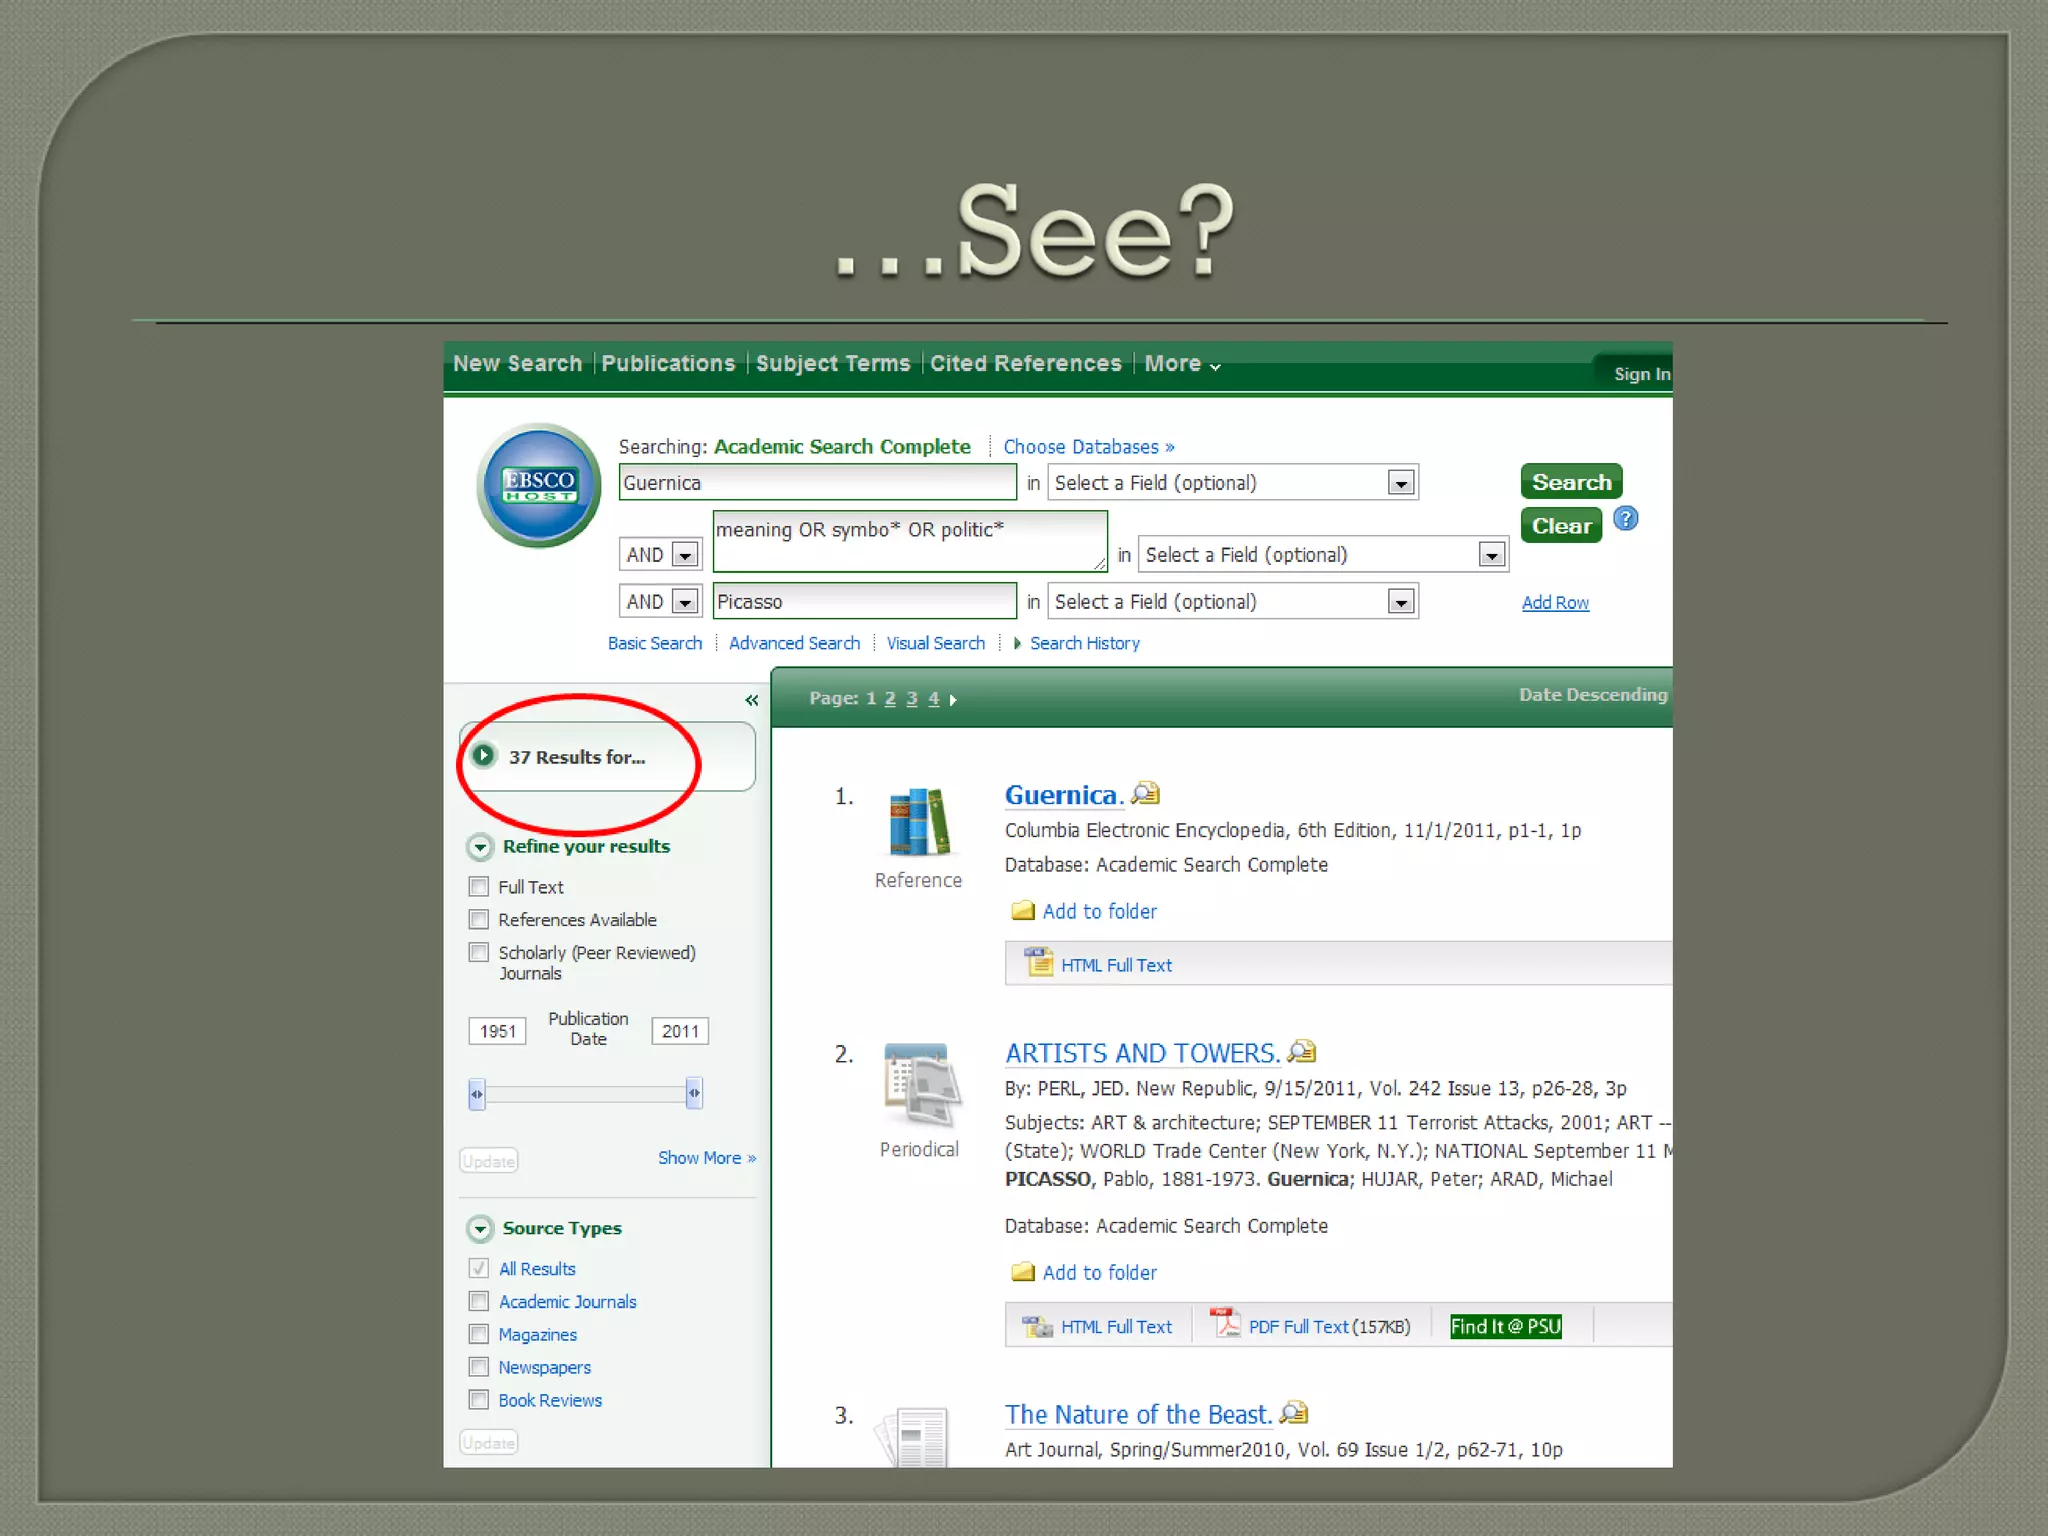Check the Scholarly (Peer Reviewed) Journals box
2048x1536 pixels.
[x=479, y=952]
